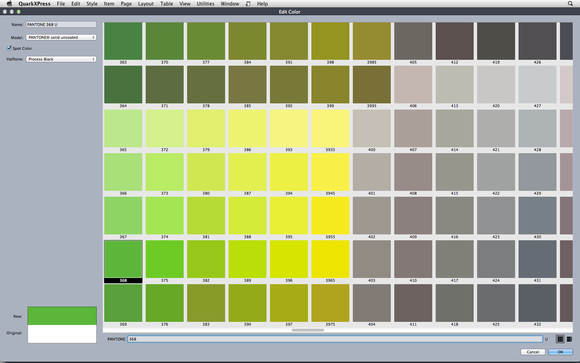Screen dimensions: 580x363
Task: Select the PANTONE 364 swatch
Action: coord(123,85)
